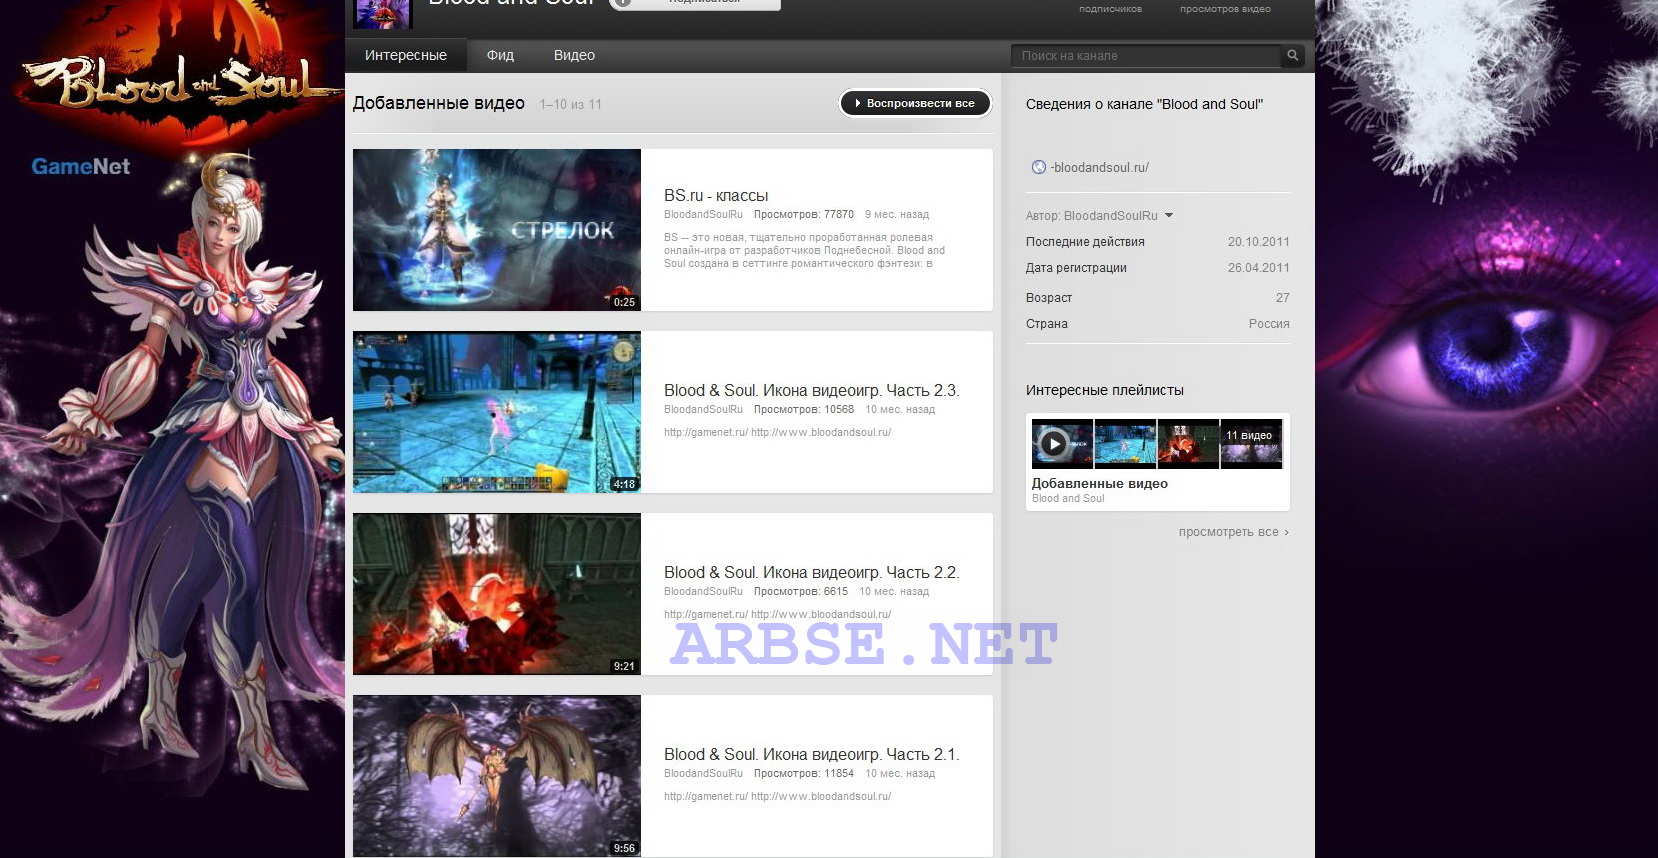Focus the Поиск на канале search field

1145,56
